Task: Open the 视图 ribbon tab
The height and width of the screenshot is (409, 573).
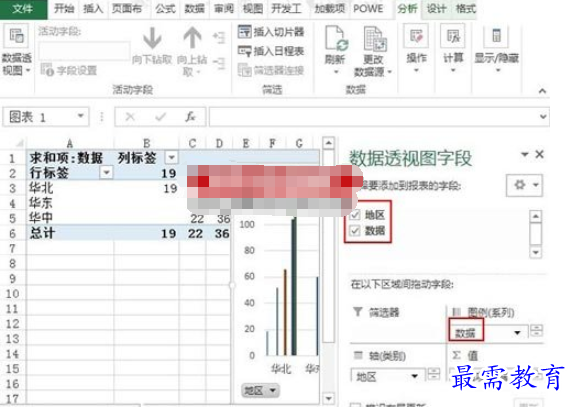Action: pyautogui.click(x=253, y=8)
